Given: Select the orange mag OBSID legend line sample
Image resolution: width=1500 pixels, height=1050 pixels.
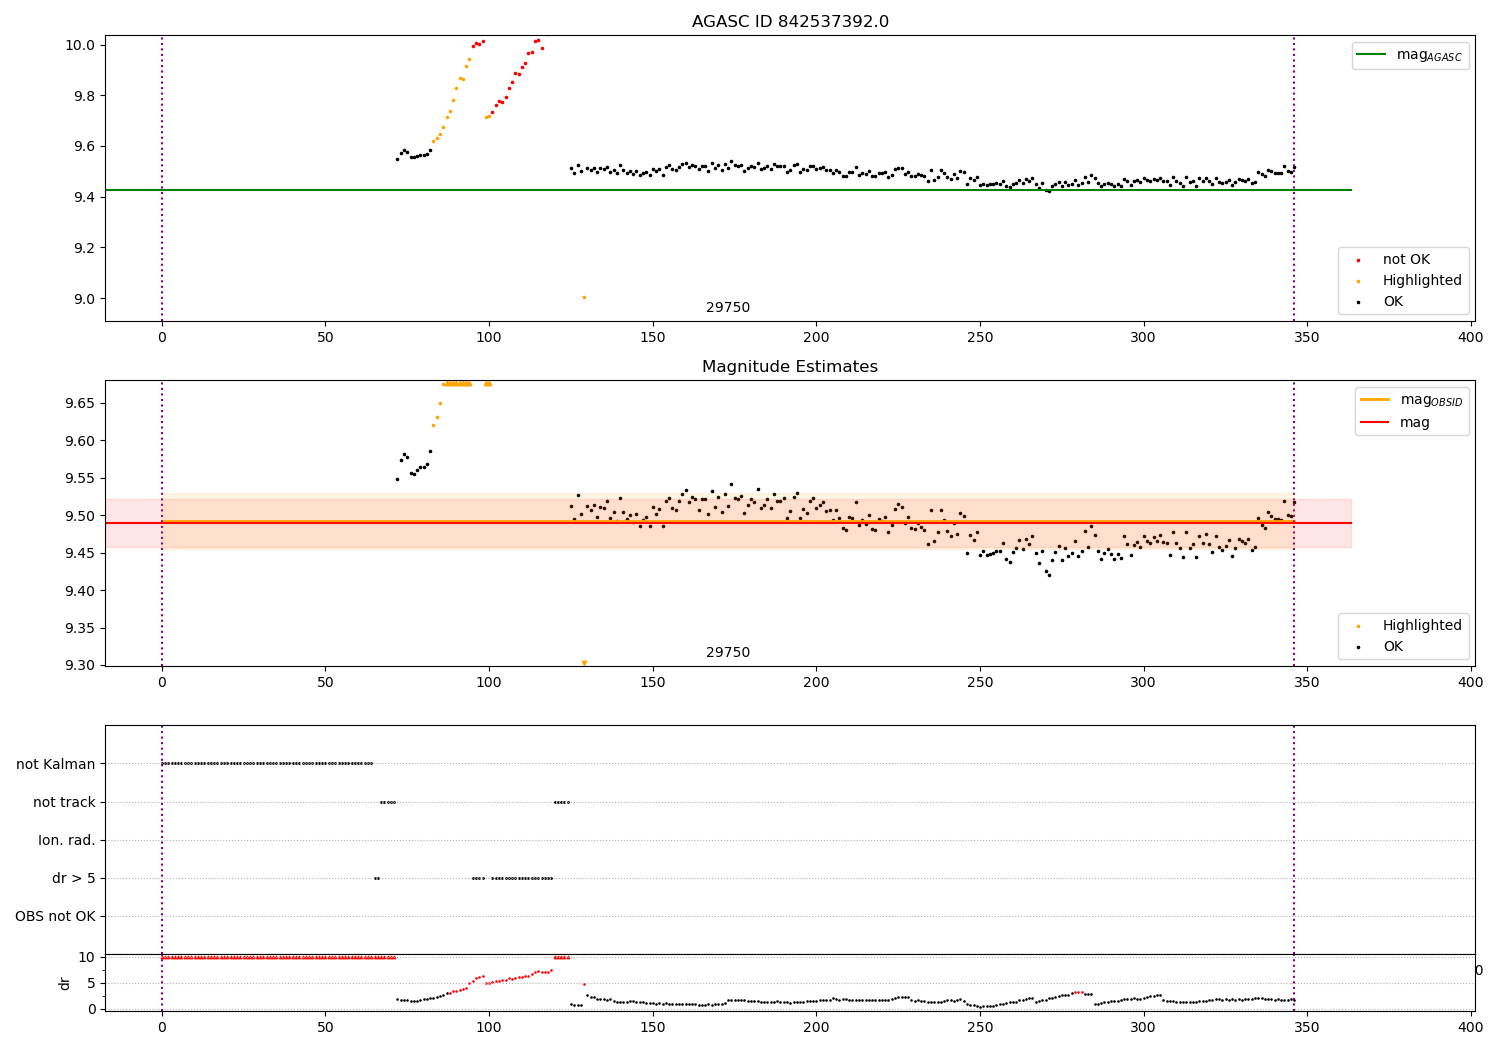Looking at the screenshot, I should click(1375, 400).
